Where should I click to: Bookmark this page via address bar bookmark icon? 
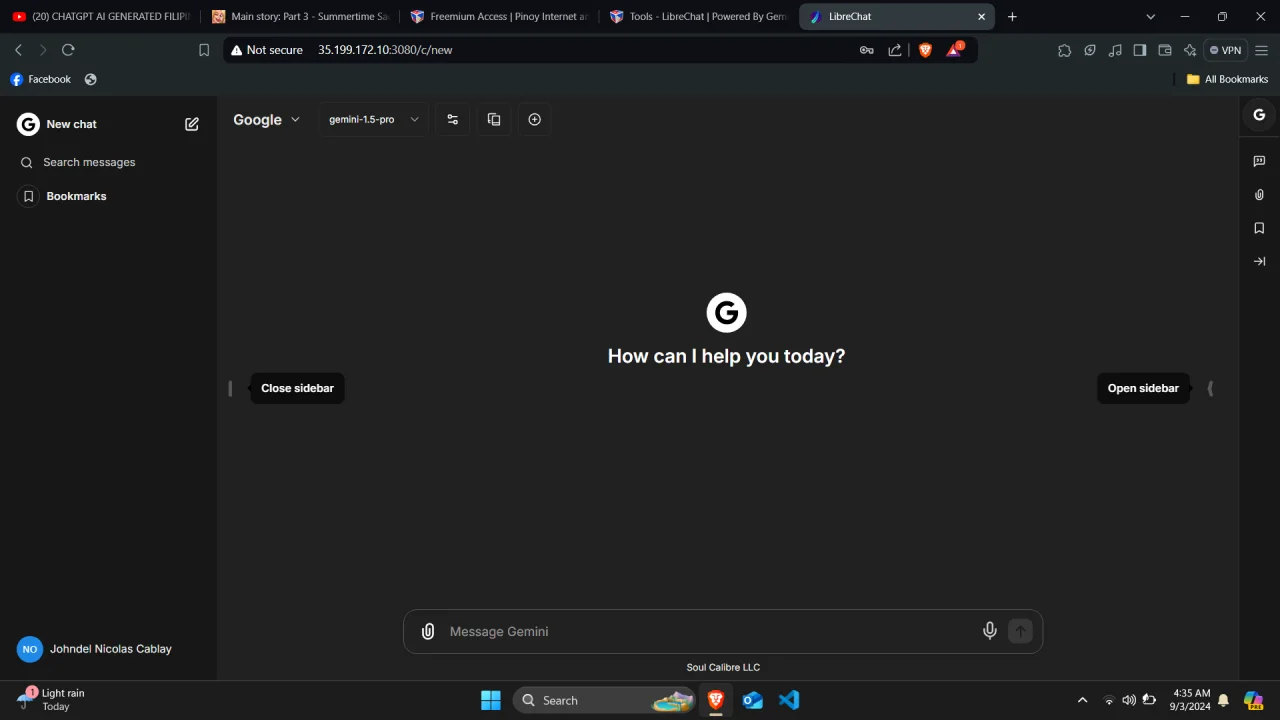(x=204, y=50)
